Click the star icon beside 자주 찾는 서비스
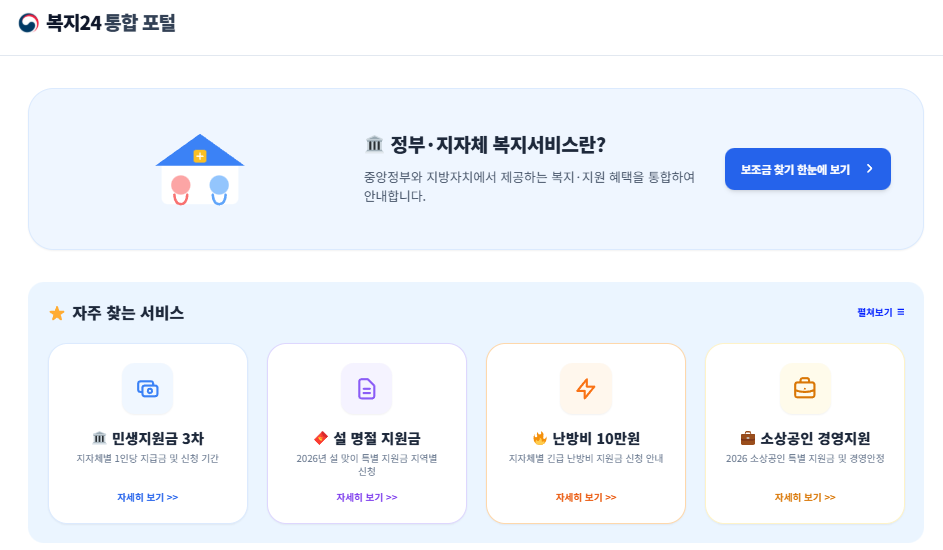Viewport: 943px width, 550px height. tap(57, 314)
